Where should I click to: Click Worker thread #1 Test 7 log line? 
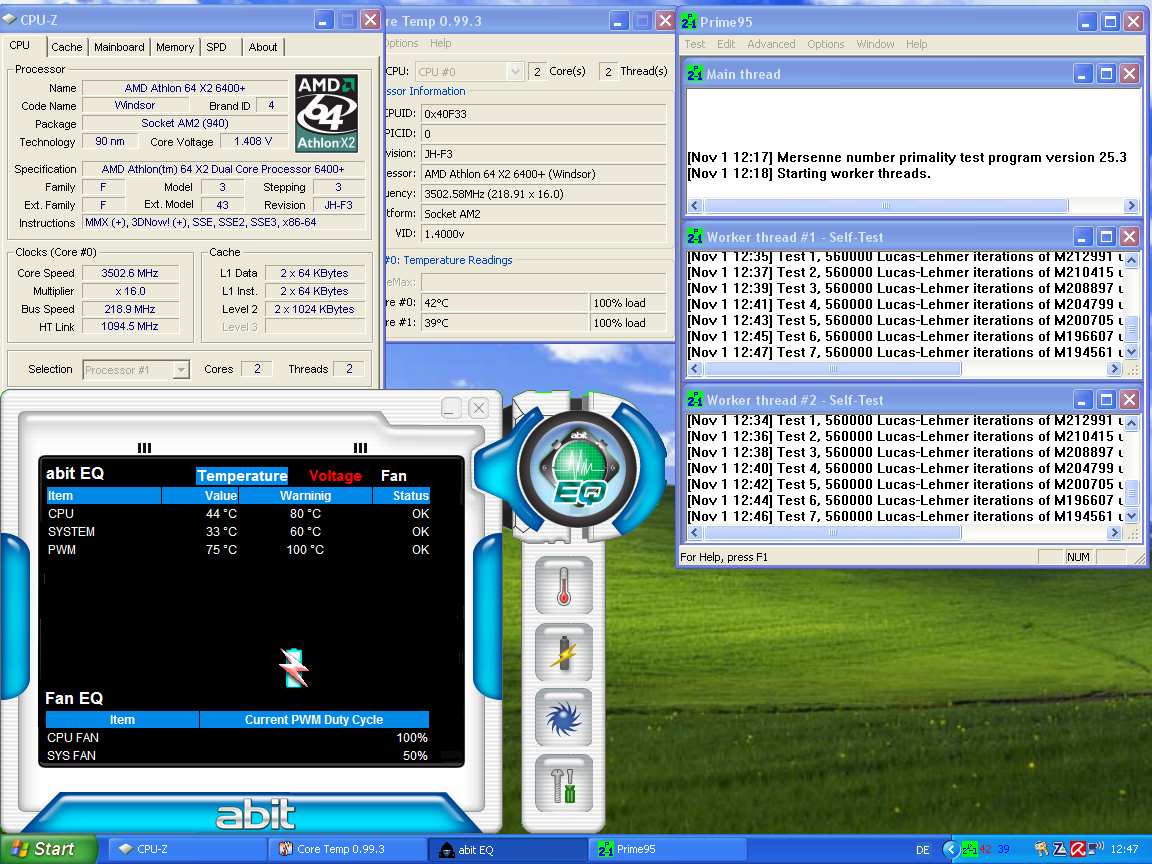[x=905, y=353]
